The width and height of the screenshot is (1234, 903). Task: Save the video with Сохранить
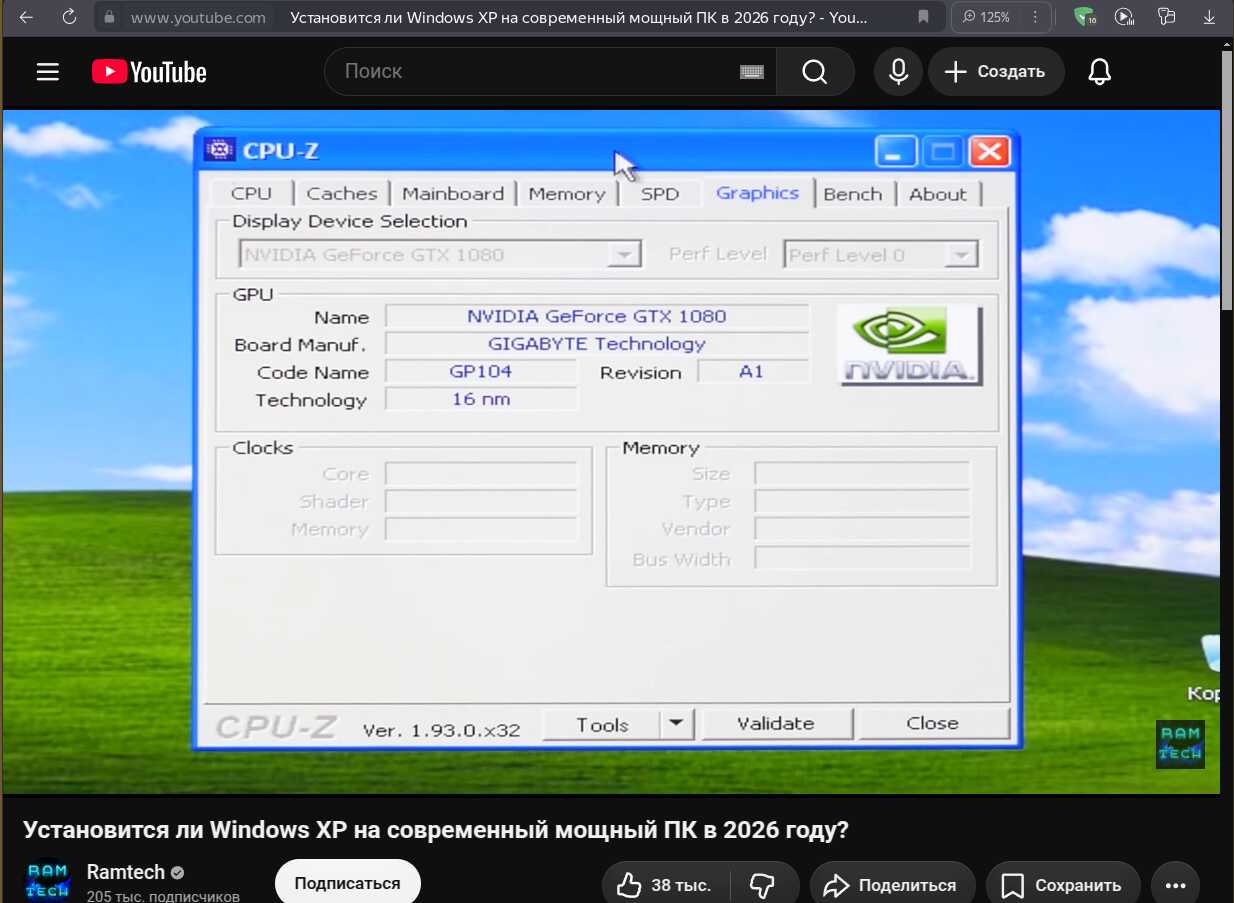point(1063,885)
